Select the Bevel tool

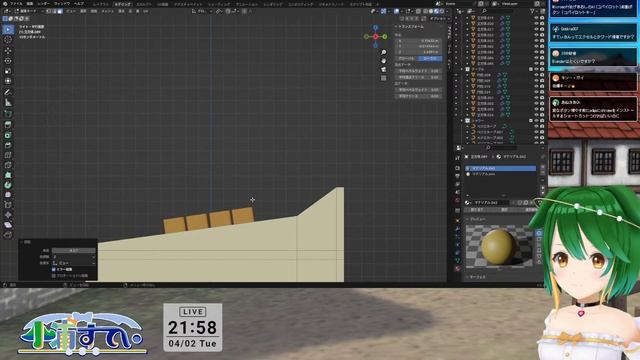pyautogui.click(x=8, y=145)
